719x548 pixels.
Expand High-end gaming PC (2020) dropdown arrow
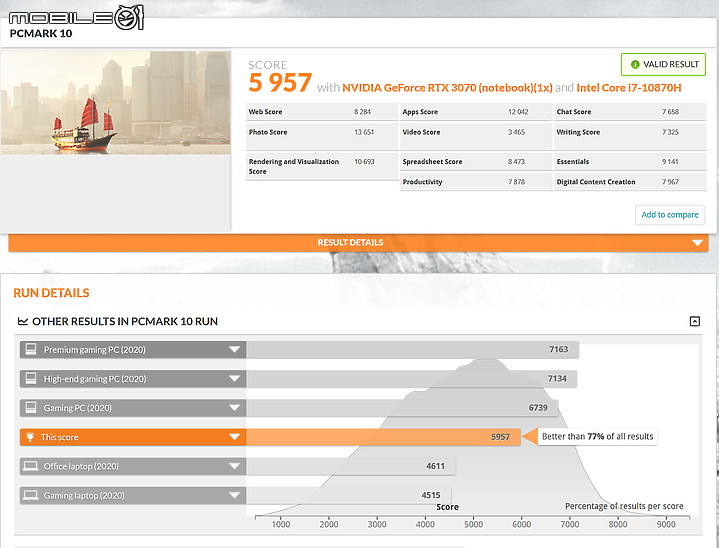pyautogui.click(x=234, y=379)
